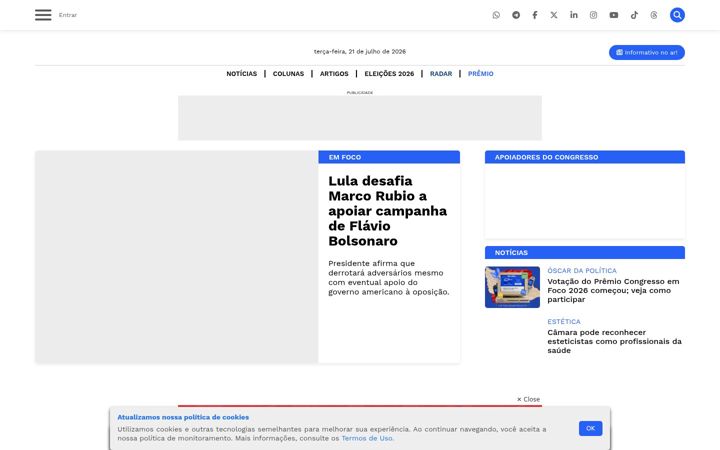
Task: Open the Votação do Prêmio Congresso article
Action: 613,290
